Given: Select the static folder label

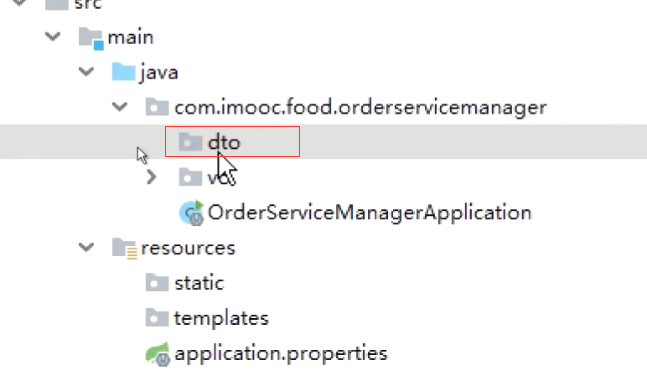Looking at the screenshot, I should (x=199, y=283).
